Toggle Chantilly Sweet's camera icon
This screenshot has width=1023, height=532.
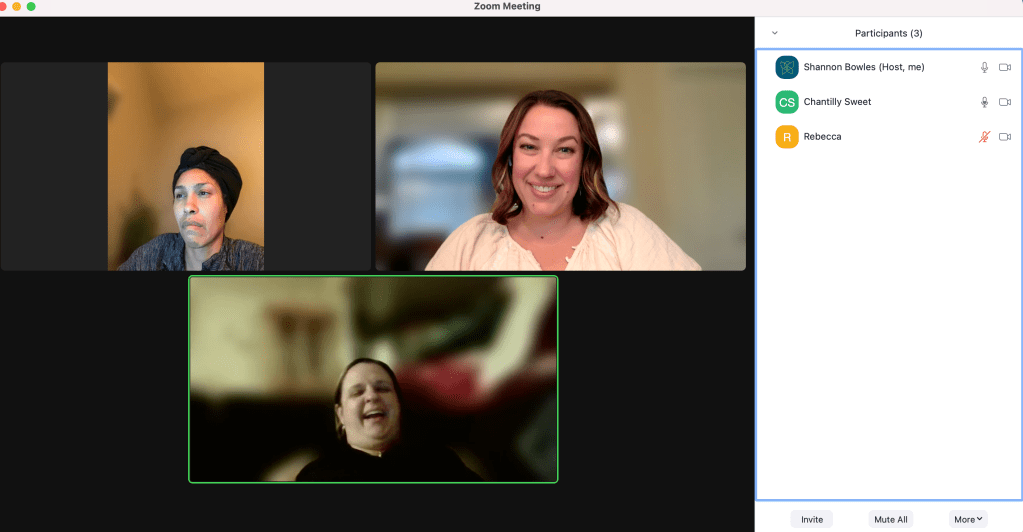pyautogui.click(x=1005, y=102)
